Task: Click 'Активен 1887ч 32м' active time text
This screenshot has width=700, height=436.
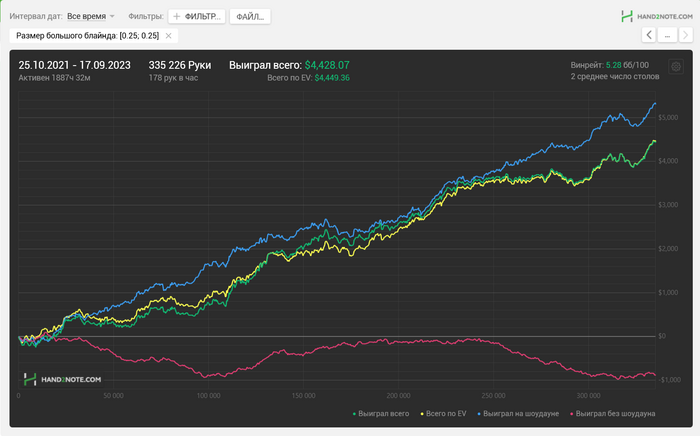Action: pos(54,78)
